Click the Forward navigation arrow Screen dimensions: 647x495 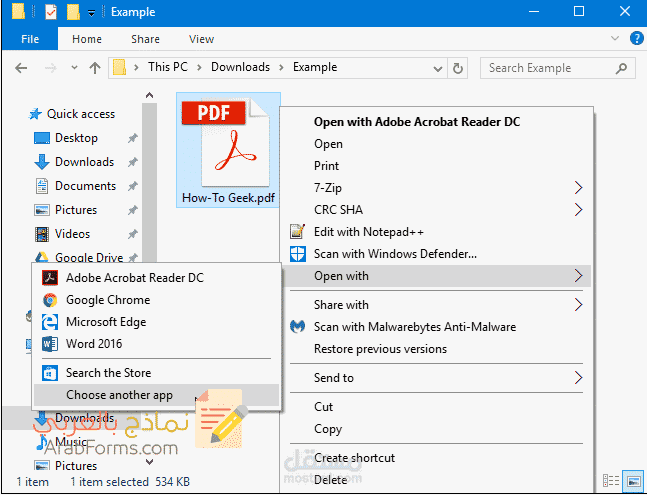(50, 68)
